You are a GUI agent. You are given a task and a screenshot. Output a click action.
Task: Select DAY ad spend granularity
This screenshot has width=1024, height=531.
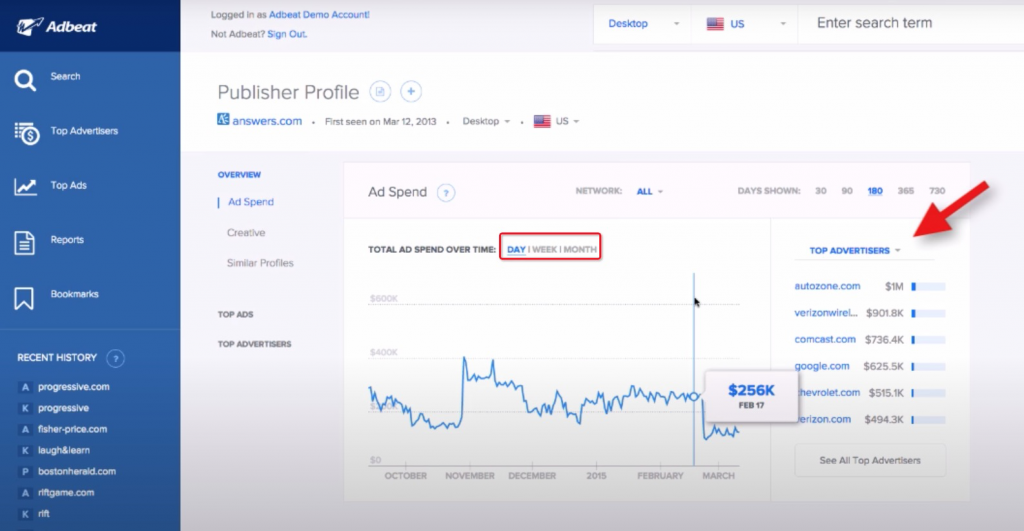[516, 249]
